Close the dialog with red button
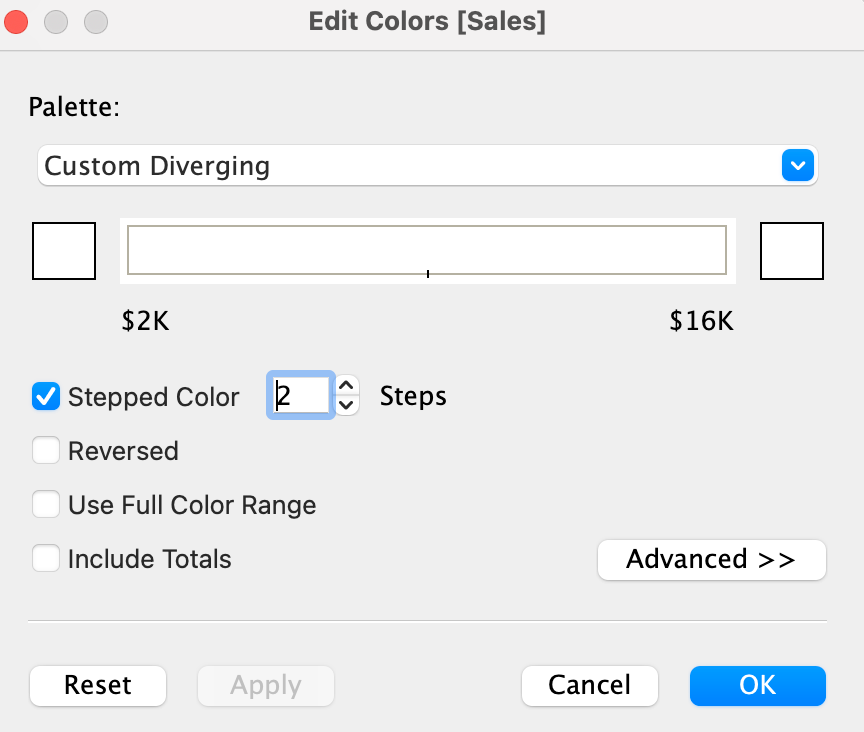 (x=16, y=22)
